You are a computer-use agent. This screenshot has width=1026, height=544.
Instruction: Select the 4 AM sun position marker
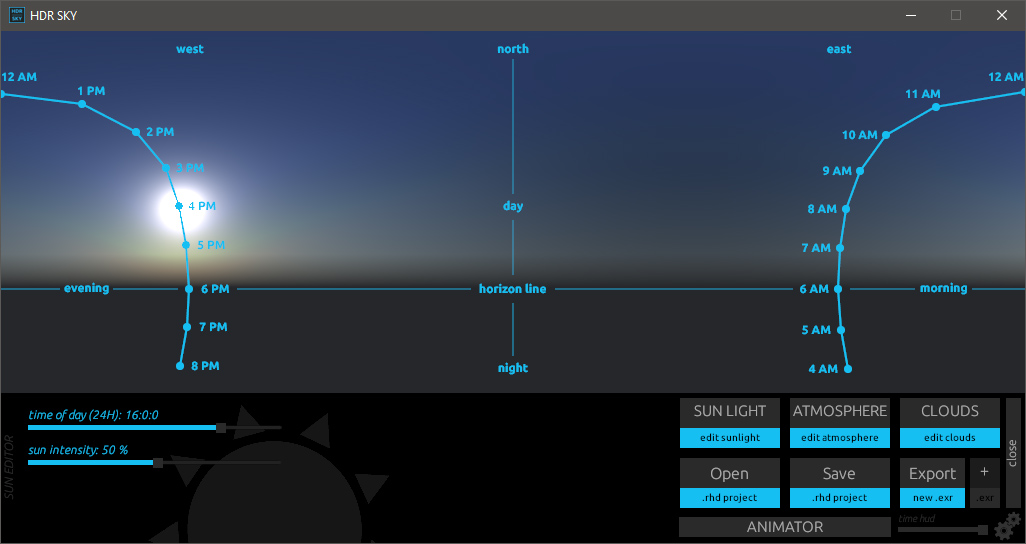tap(848, 369)
